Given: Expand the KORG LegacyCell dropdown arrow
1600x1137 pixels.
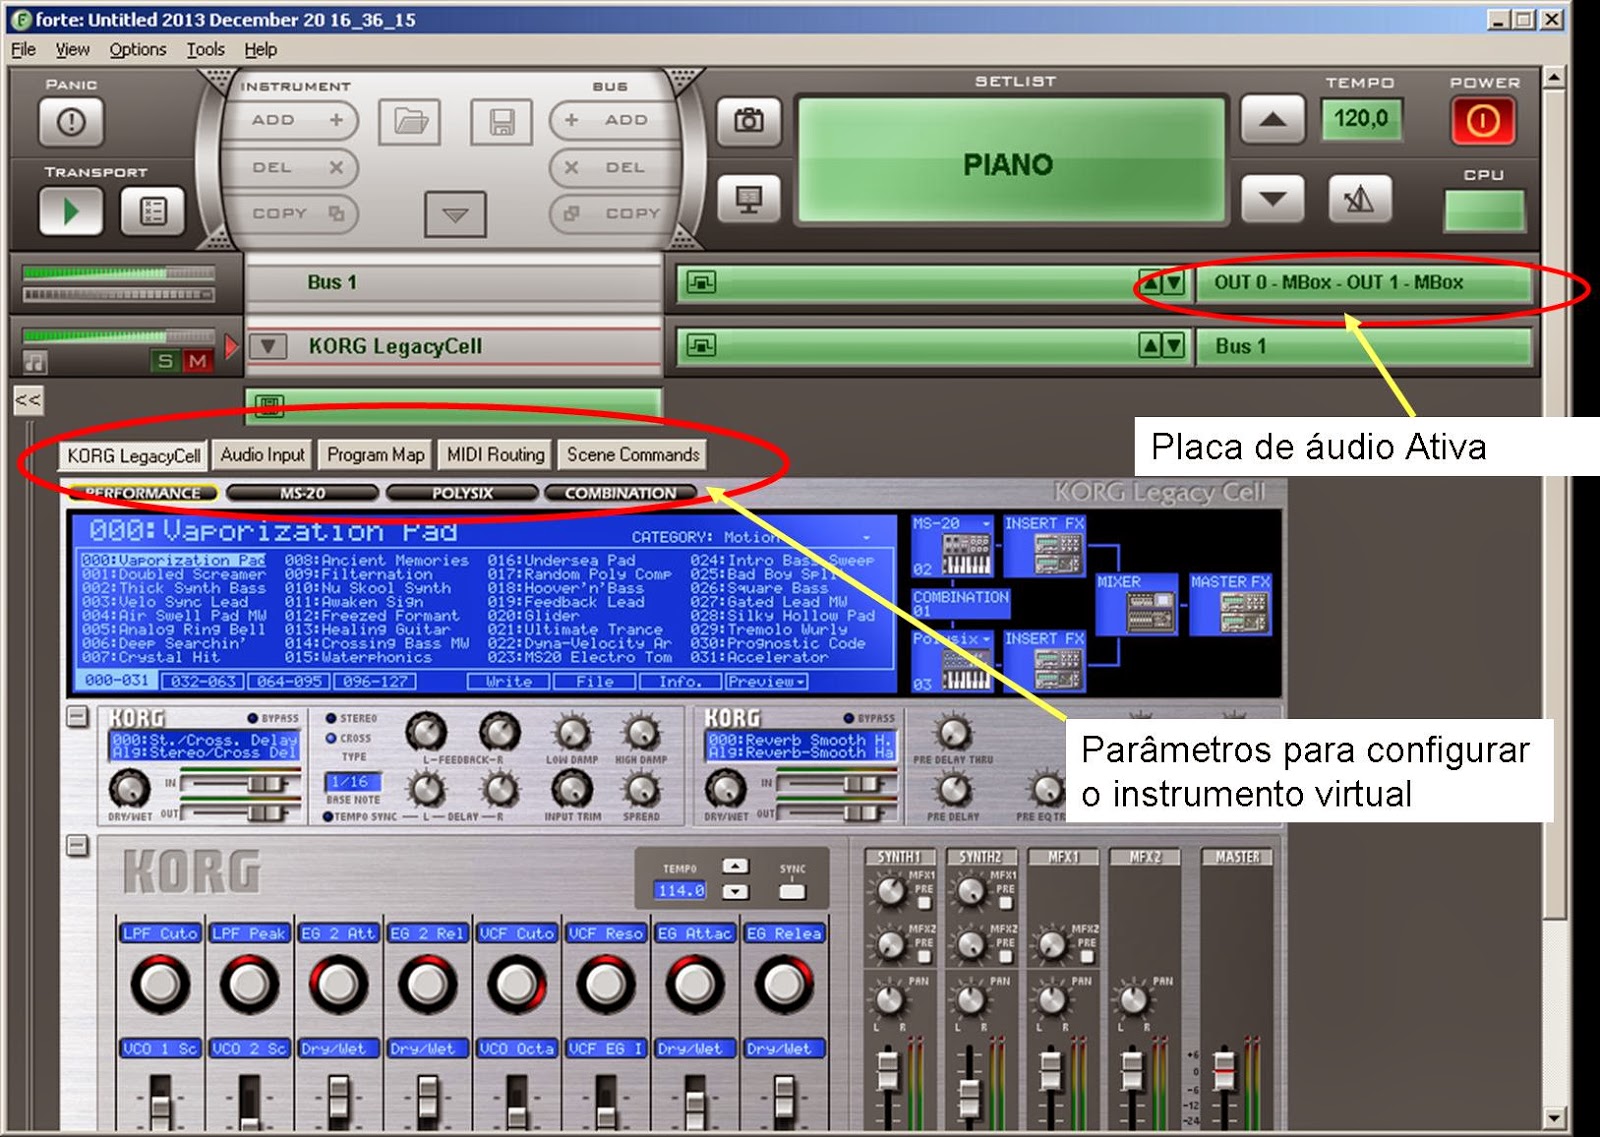Looking at the screenshot, I should [268, 346].
